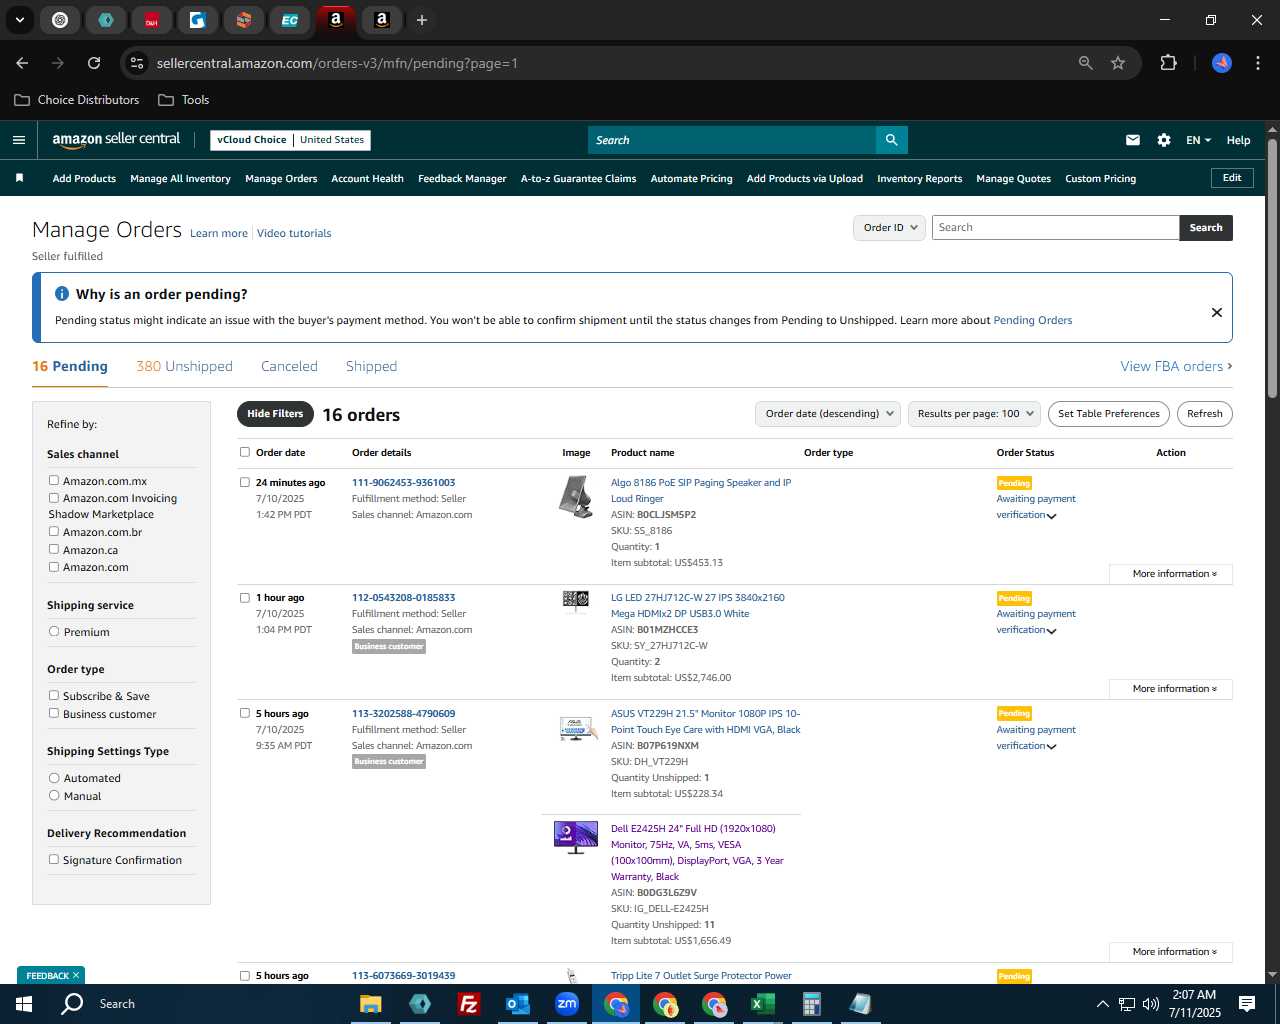
Task: Click the blue info circle icon
Action: pos(62,294)
